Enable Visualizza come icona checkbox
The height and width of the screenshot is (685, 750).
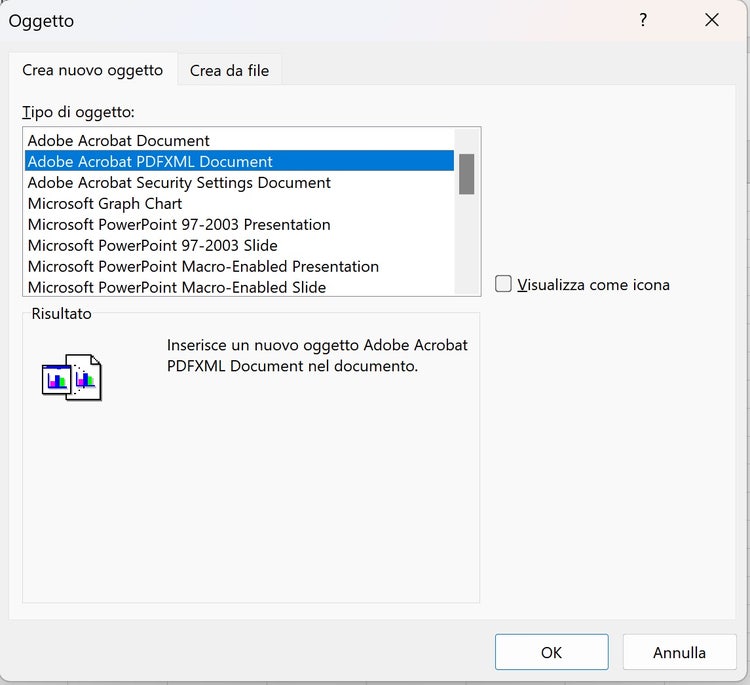504,285
